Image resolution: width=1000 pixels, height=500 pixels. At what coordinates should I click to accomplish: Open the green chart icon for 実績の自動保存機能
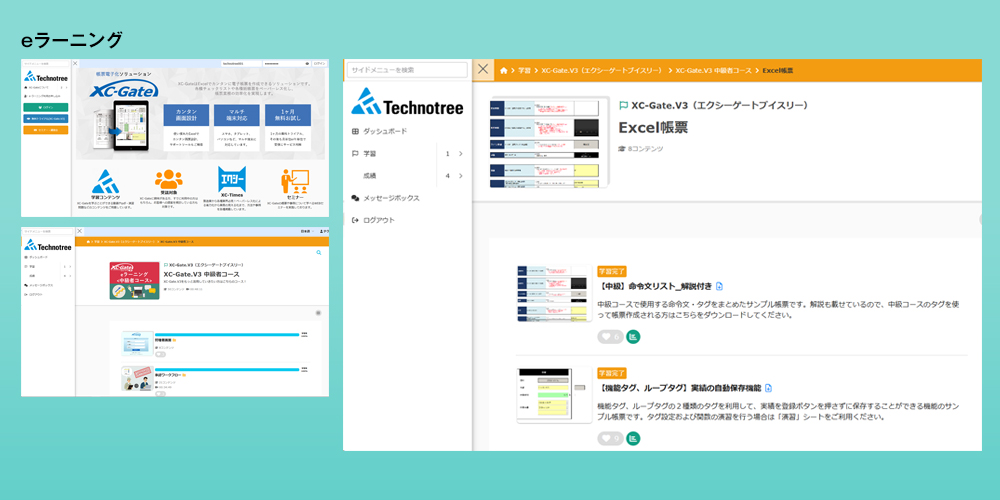(x=633, y=439)
